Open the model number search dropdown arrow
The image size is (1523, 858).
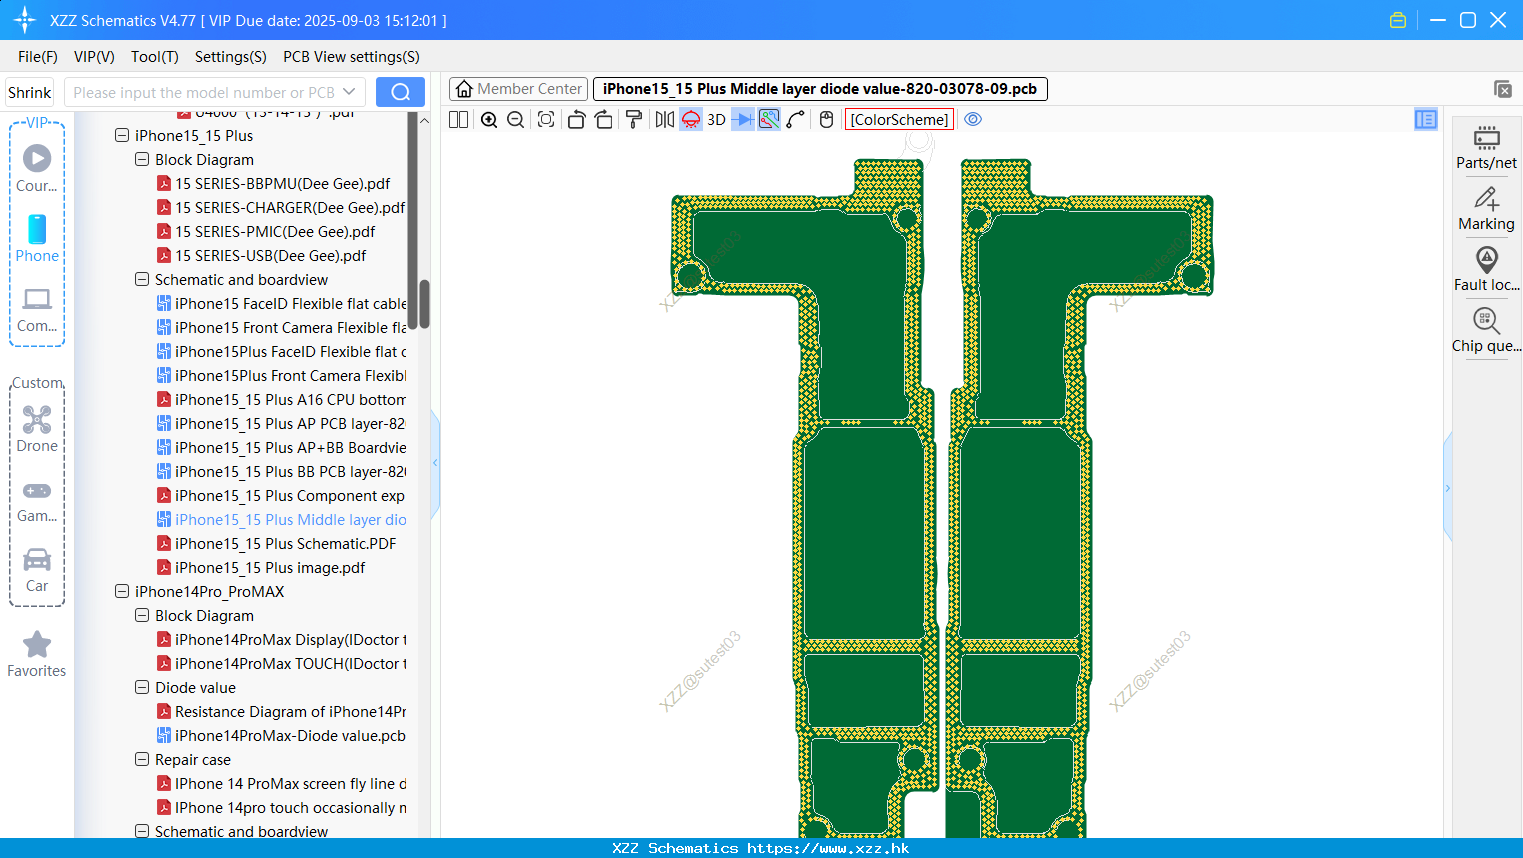point(349,92)
